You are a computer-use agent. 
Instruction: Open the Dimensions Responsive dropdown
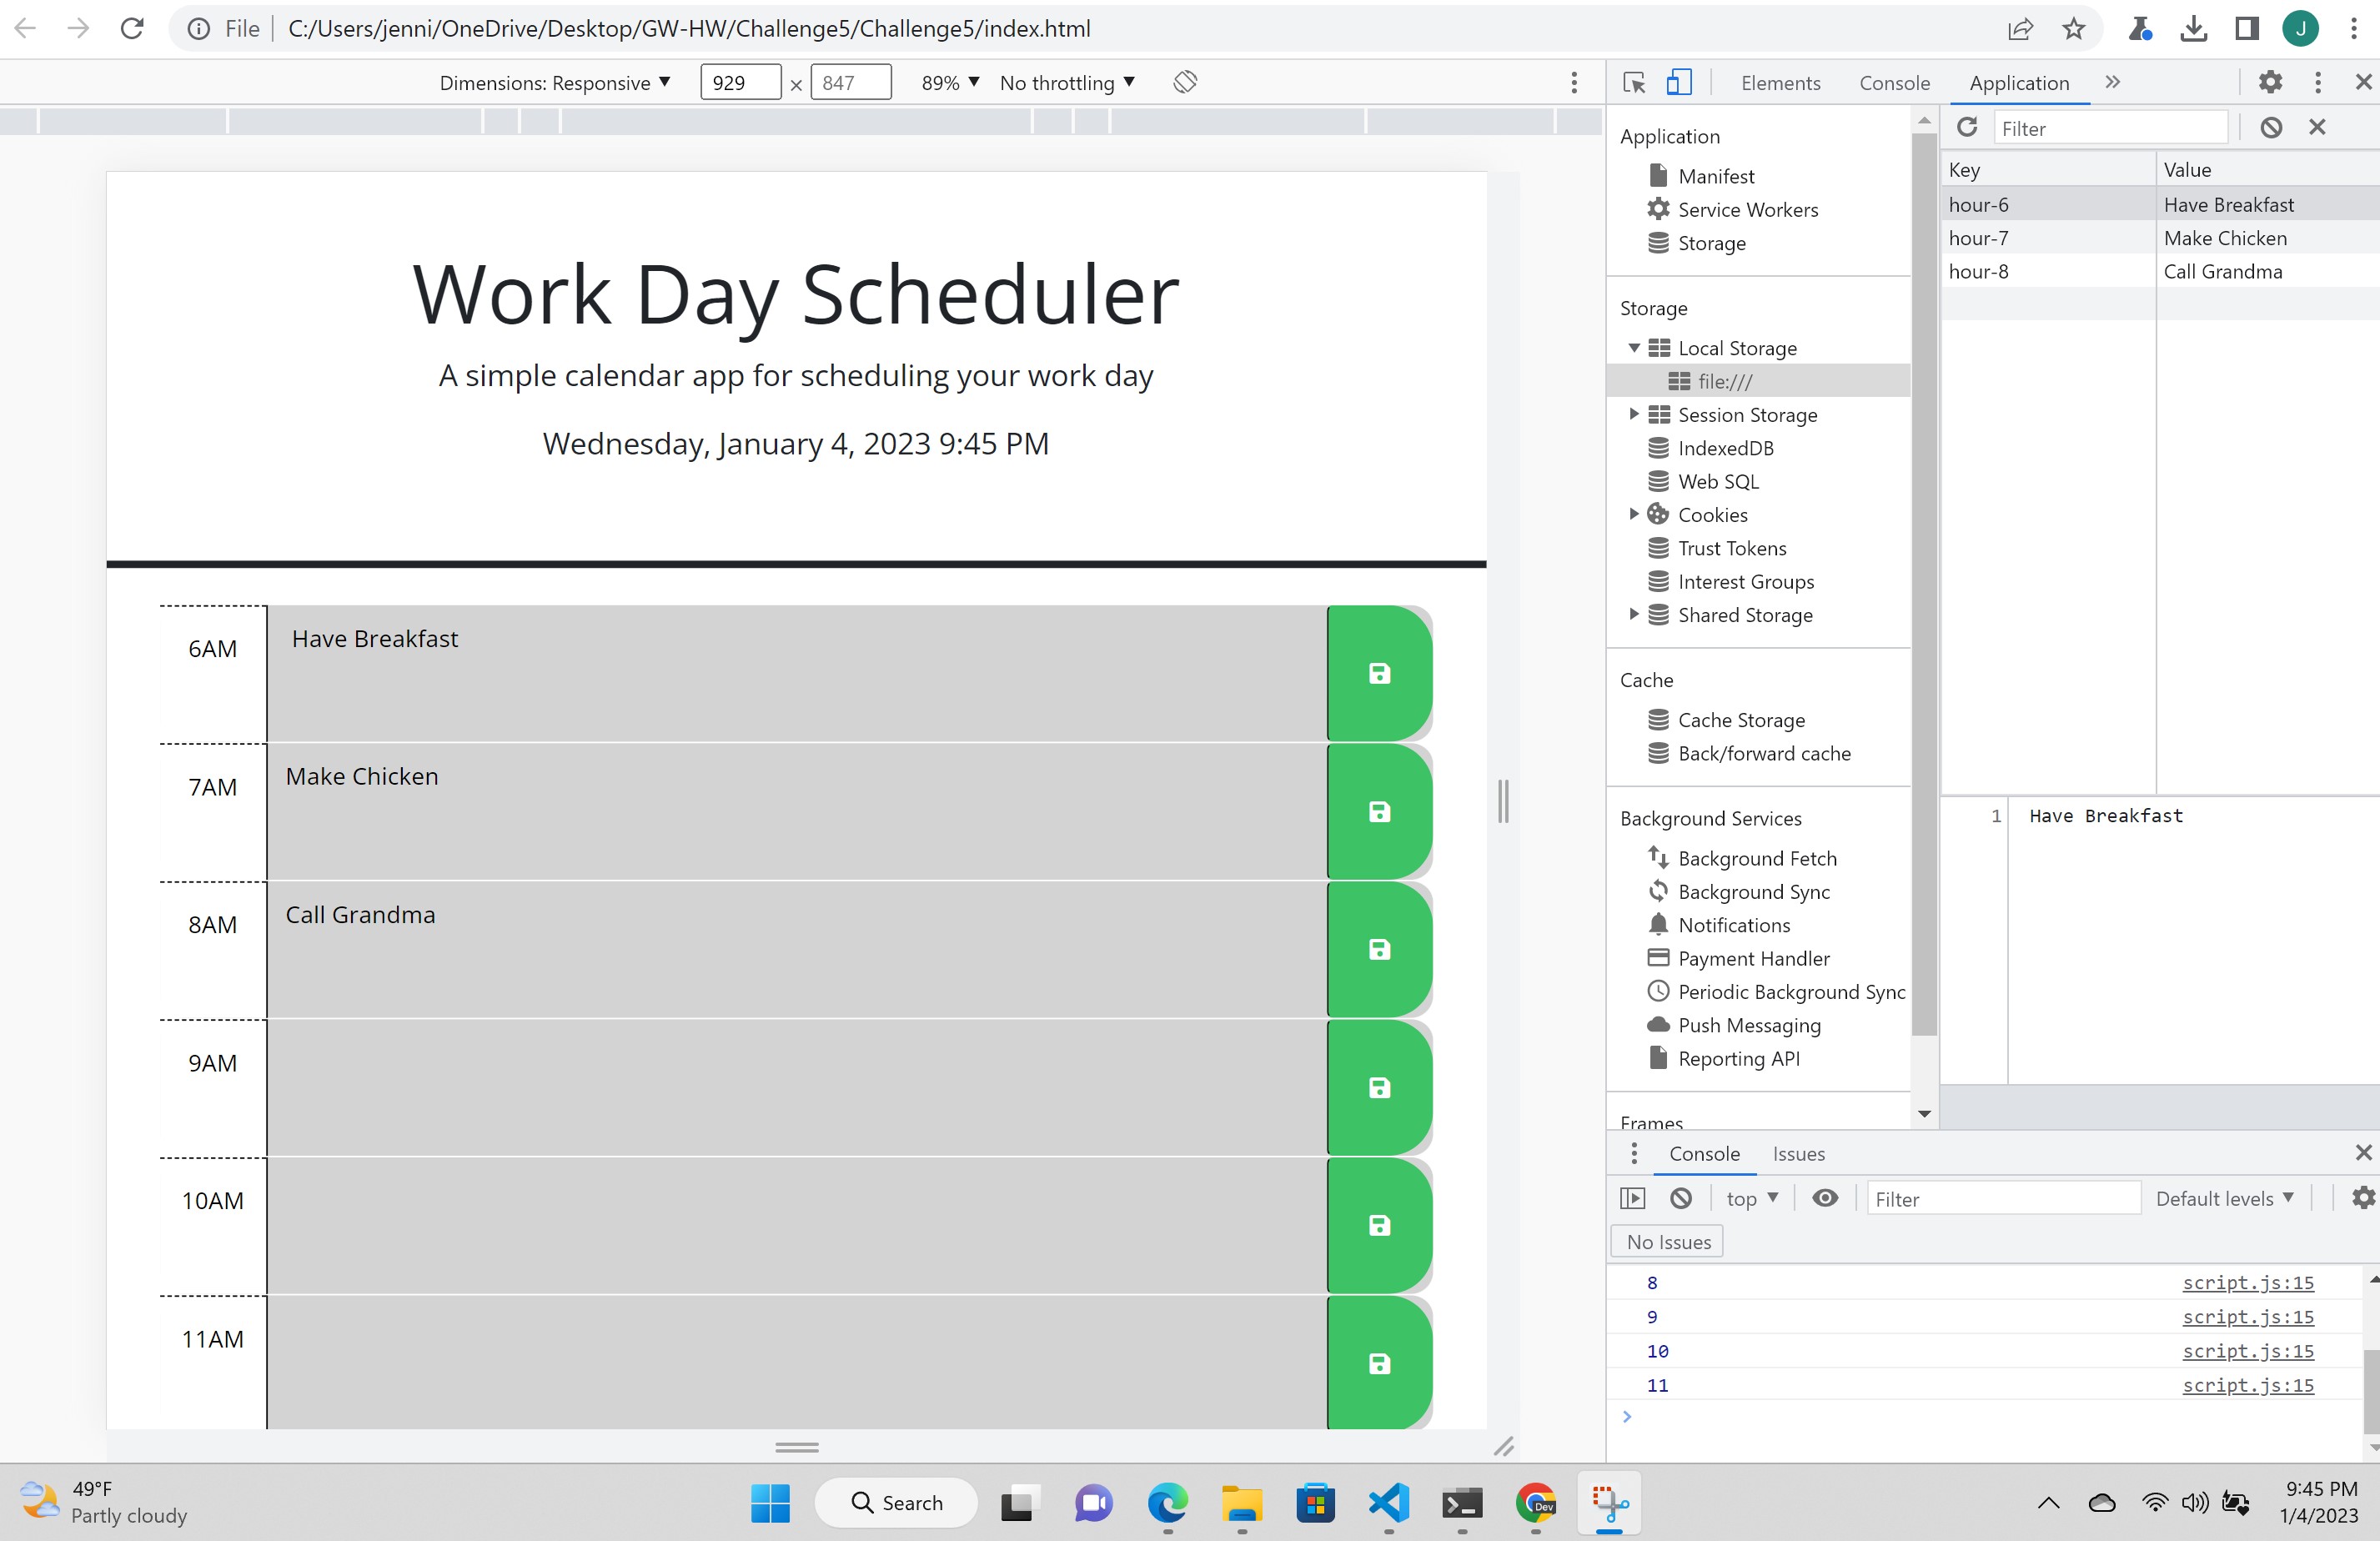[554, 82]
